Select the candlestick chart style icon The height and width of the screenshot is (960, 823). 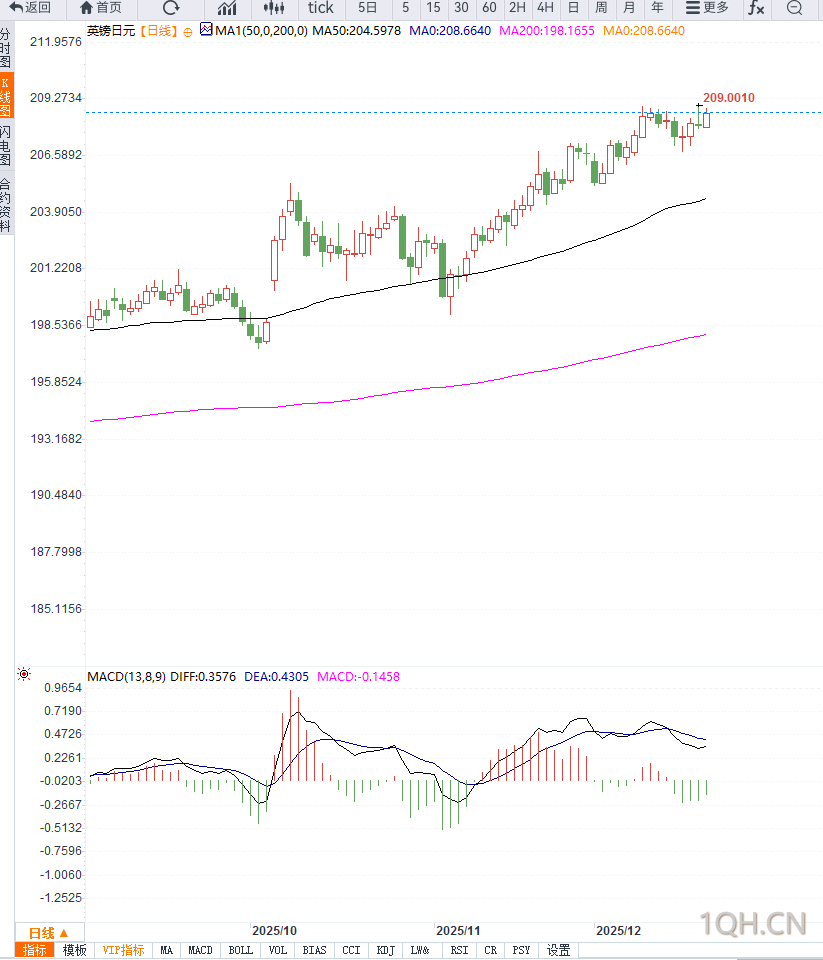(274, 8)
